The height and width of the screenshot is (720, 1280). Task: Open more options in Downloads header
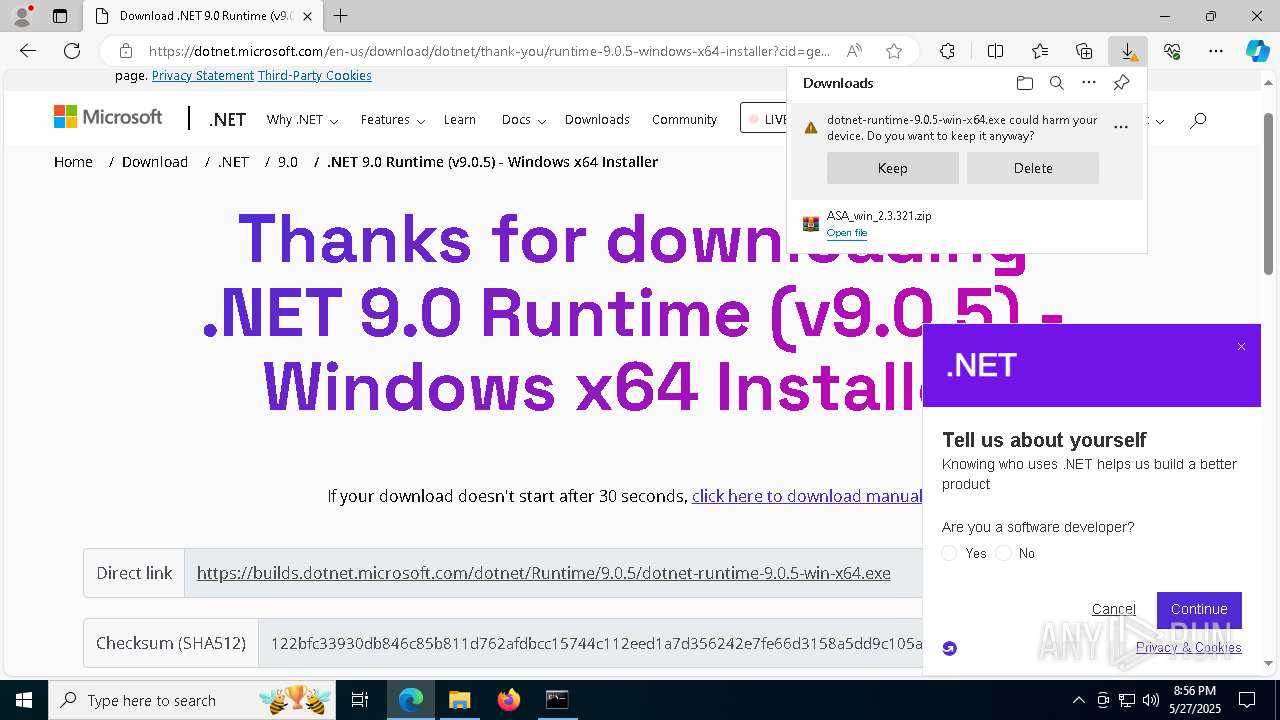1089,83
